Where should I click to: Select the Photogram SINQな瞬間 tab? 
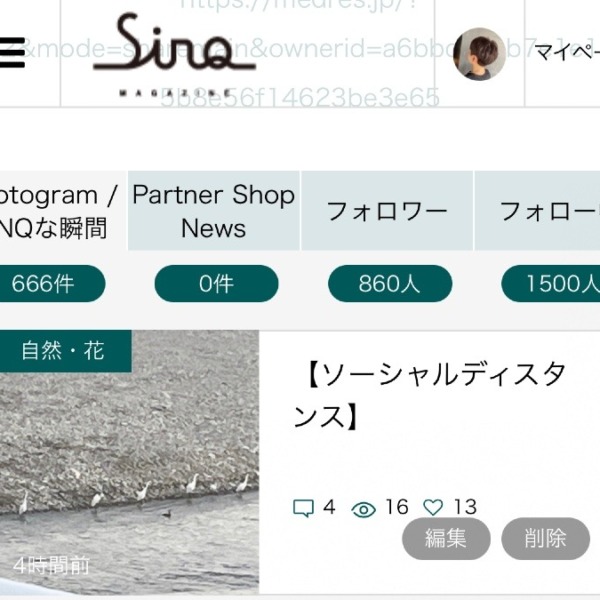[59, 211]
